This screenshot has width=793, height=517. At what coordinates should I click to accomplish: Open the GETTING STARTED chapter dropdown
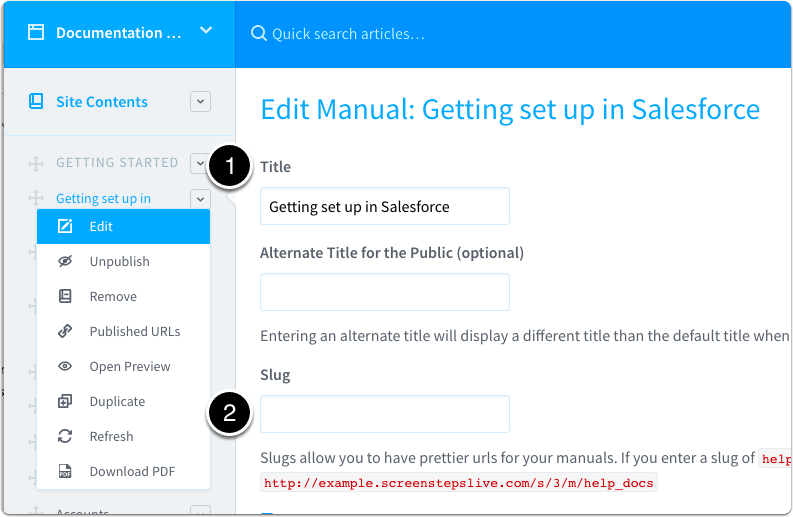[200, 163]
